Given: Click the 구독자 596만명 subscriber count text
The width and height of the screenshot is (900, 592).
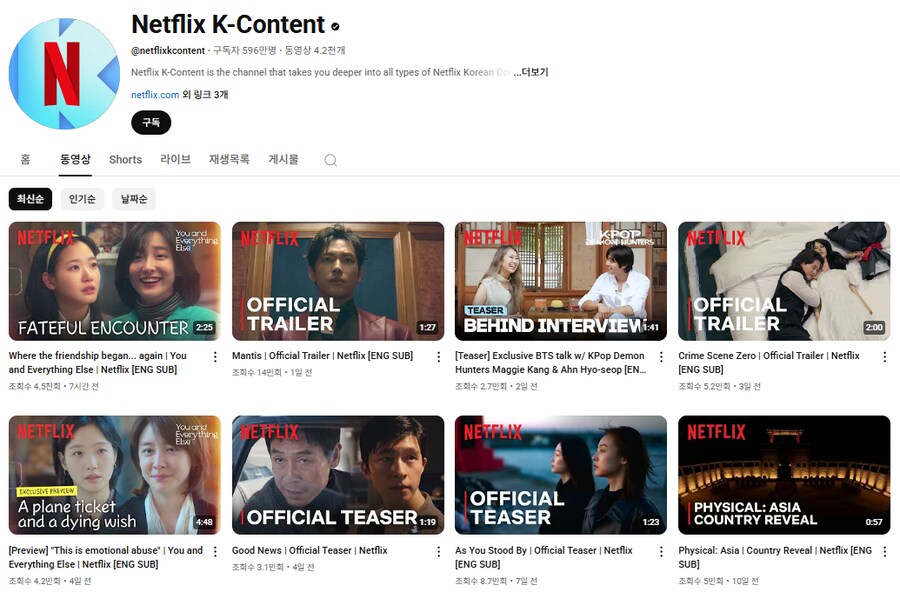Looking at the screenshot, I should 245,51.
